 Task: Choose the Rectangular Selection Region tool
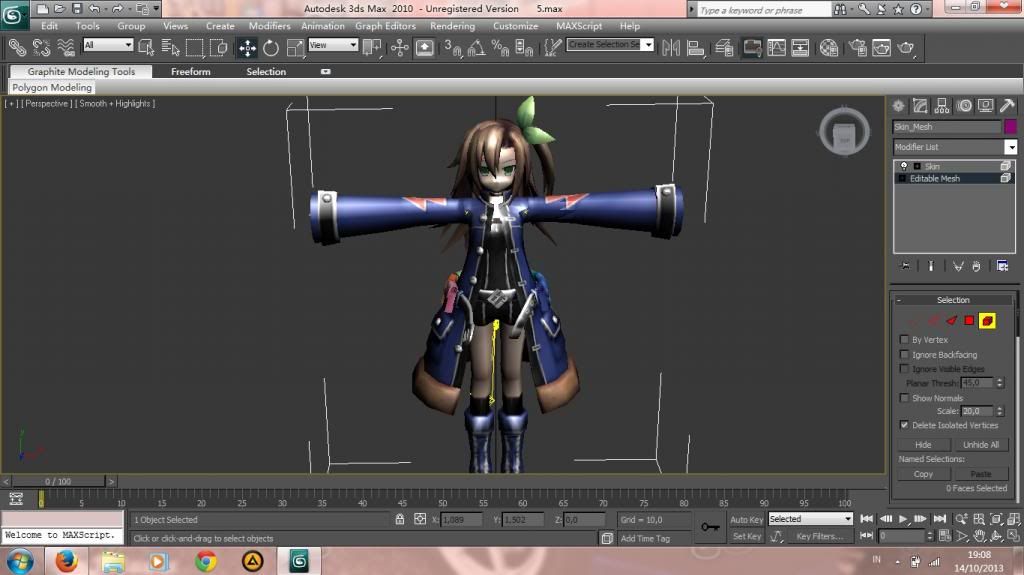coord(194,48)
